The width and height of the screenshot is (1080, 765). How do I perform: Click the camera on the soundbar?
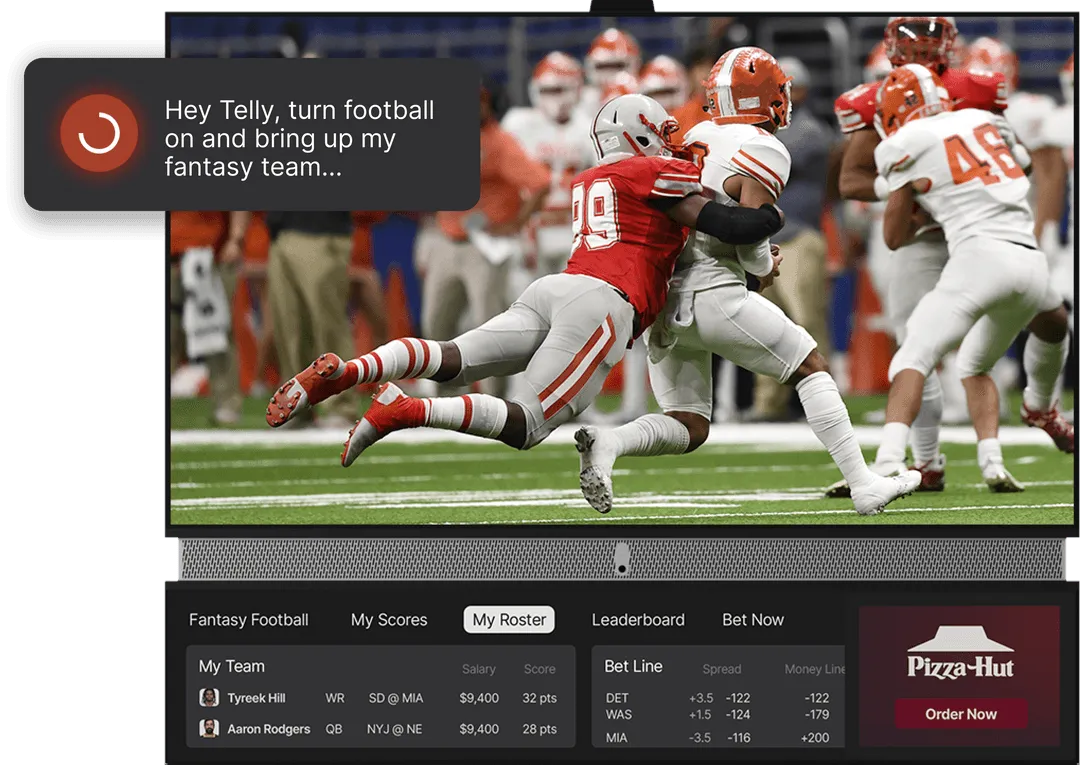pyautogui.click(x=621, y=558)
